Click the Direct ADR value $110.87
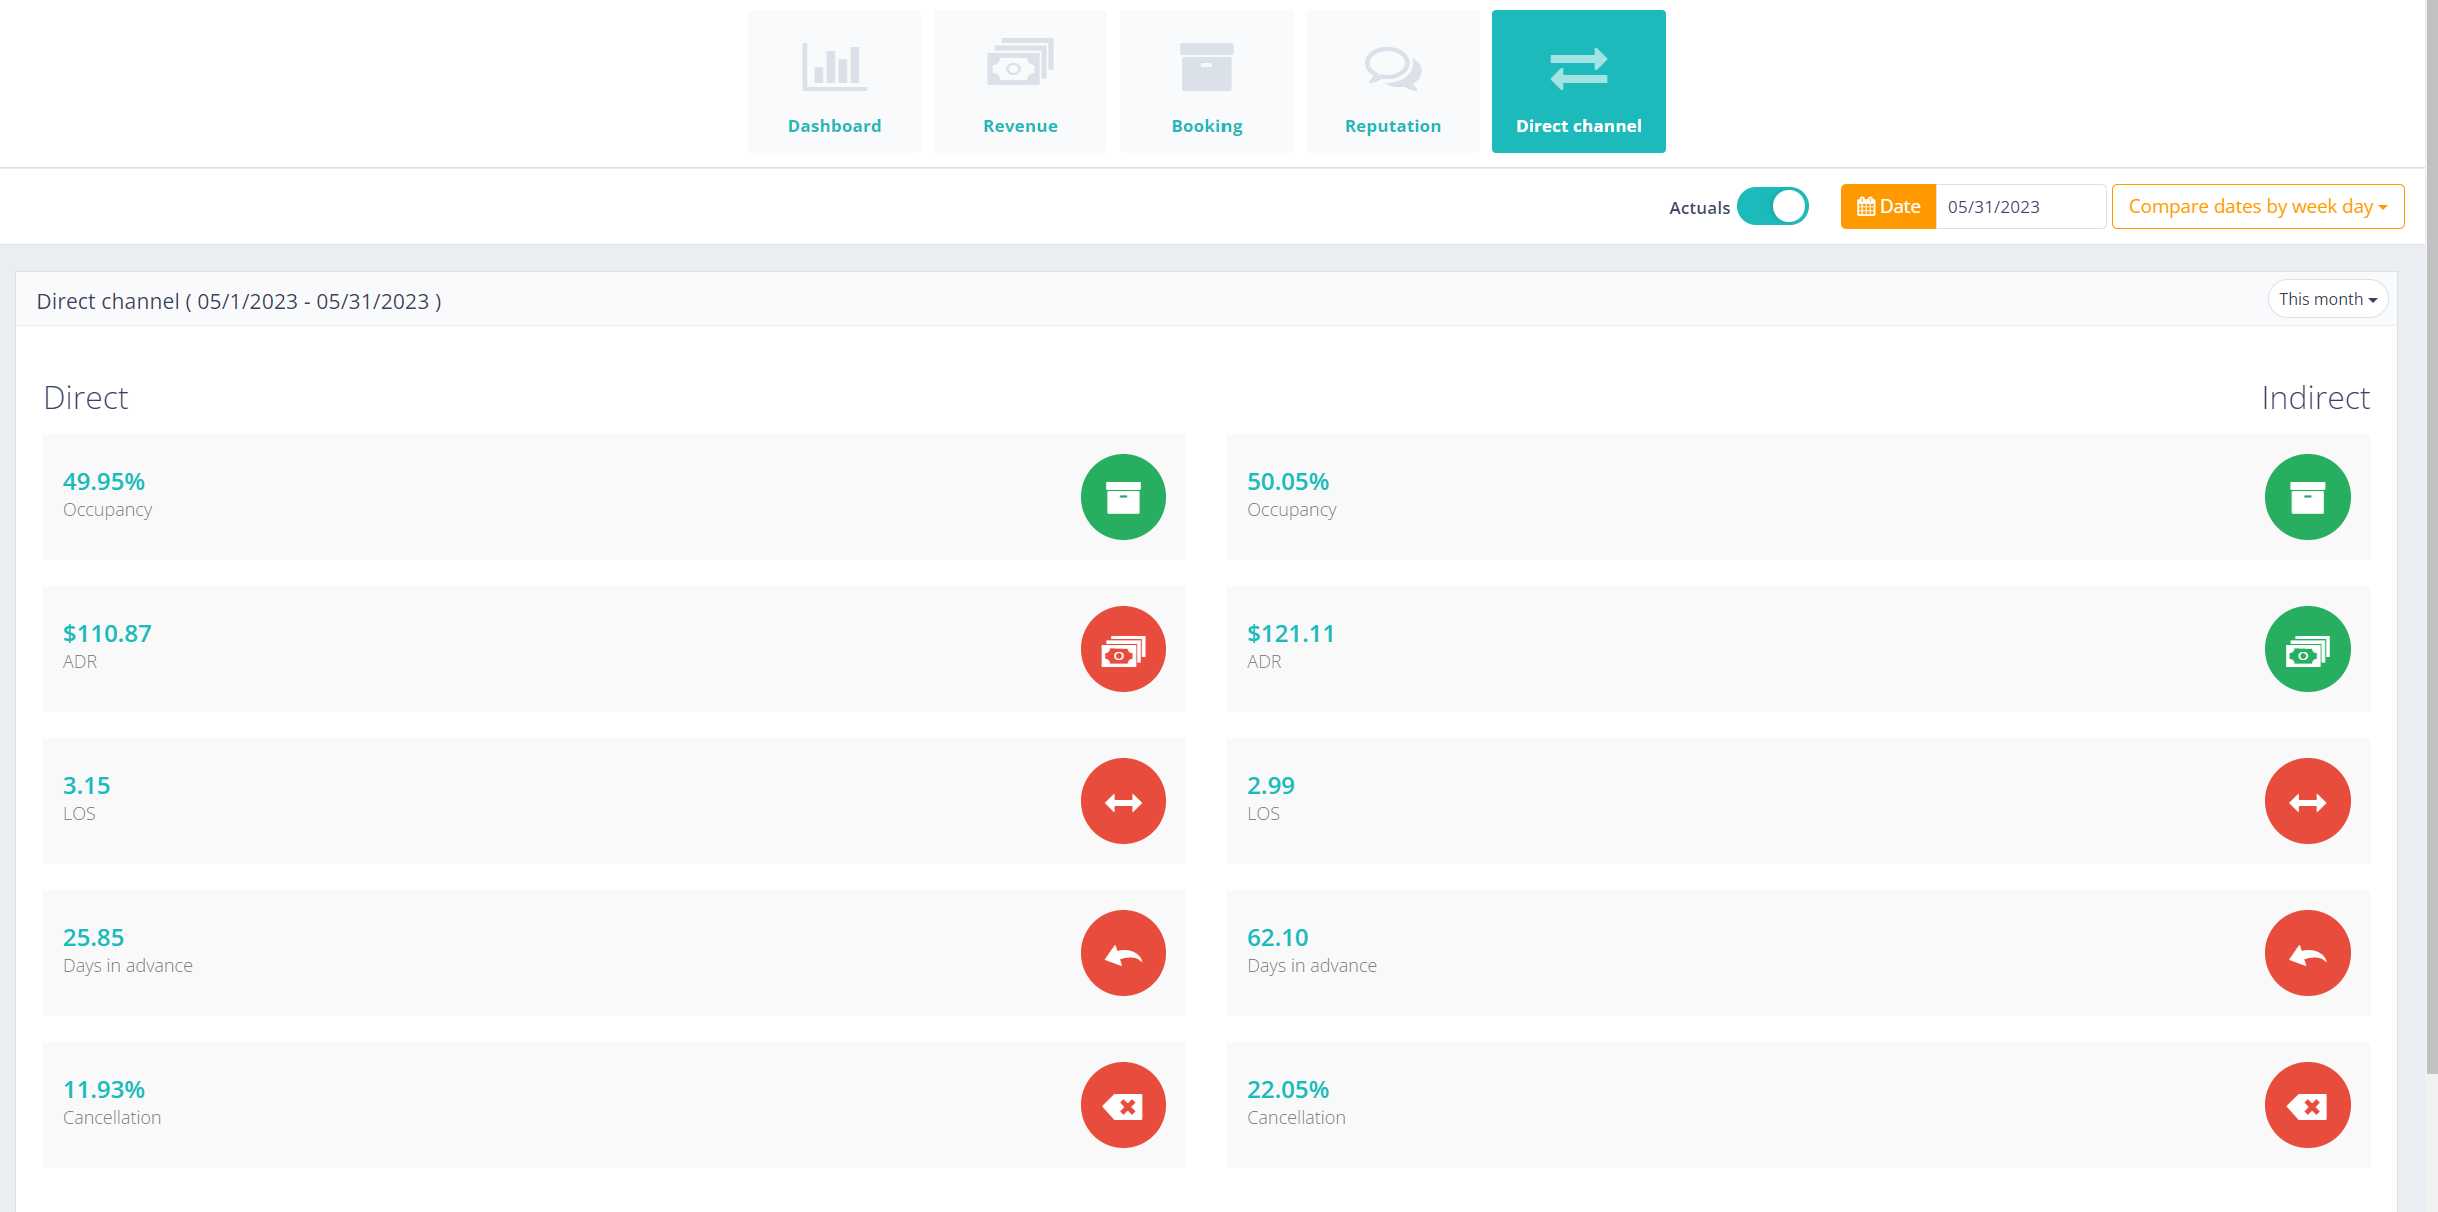The height and width of the screenshot is (1212, 2438). point(107,633)
